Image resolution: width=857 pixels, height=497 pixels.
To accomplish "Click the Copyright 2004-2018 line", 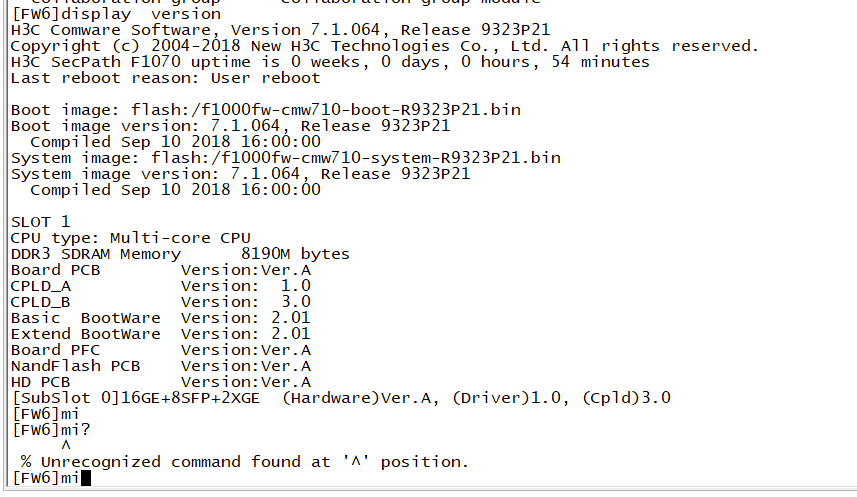I will [x=384, y=46].
